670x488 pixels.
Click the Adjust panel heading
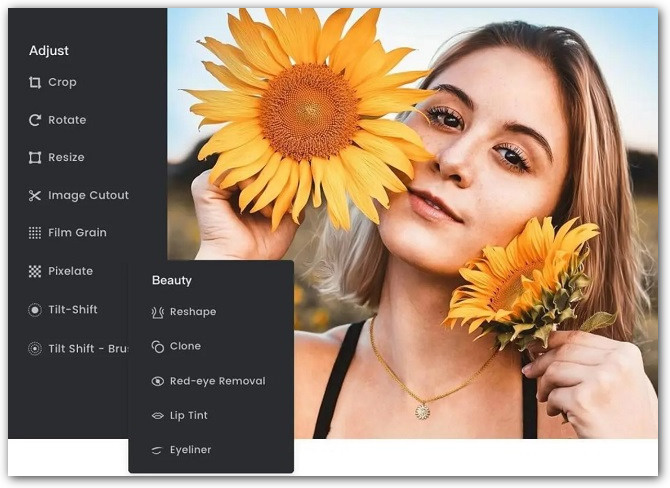[49, 51]
